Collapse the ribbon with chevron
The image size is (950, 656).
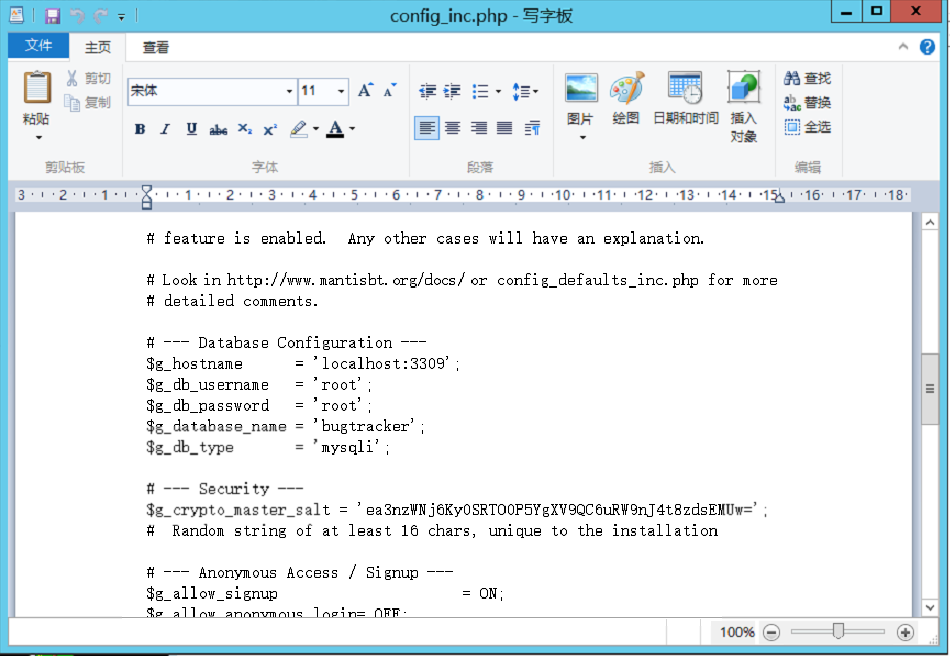[x=903, y=46]
